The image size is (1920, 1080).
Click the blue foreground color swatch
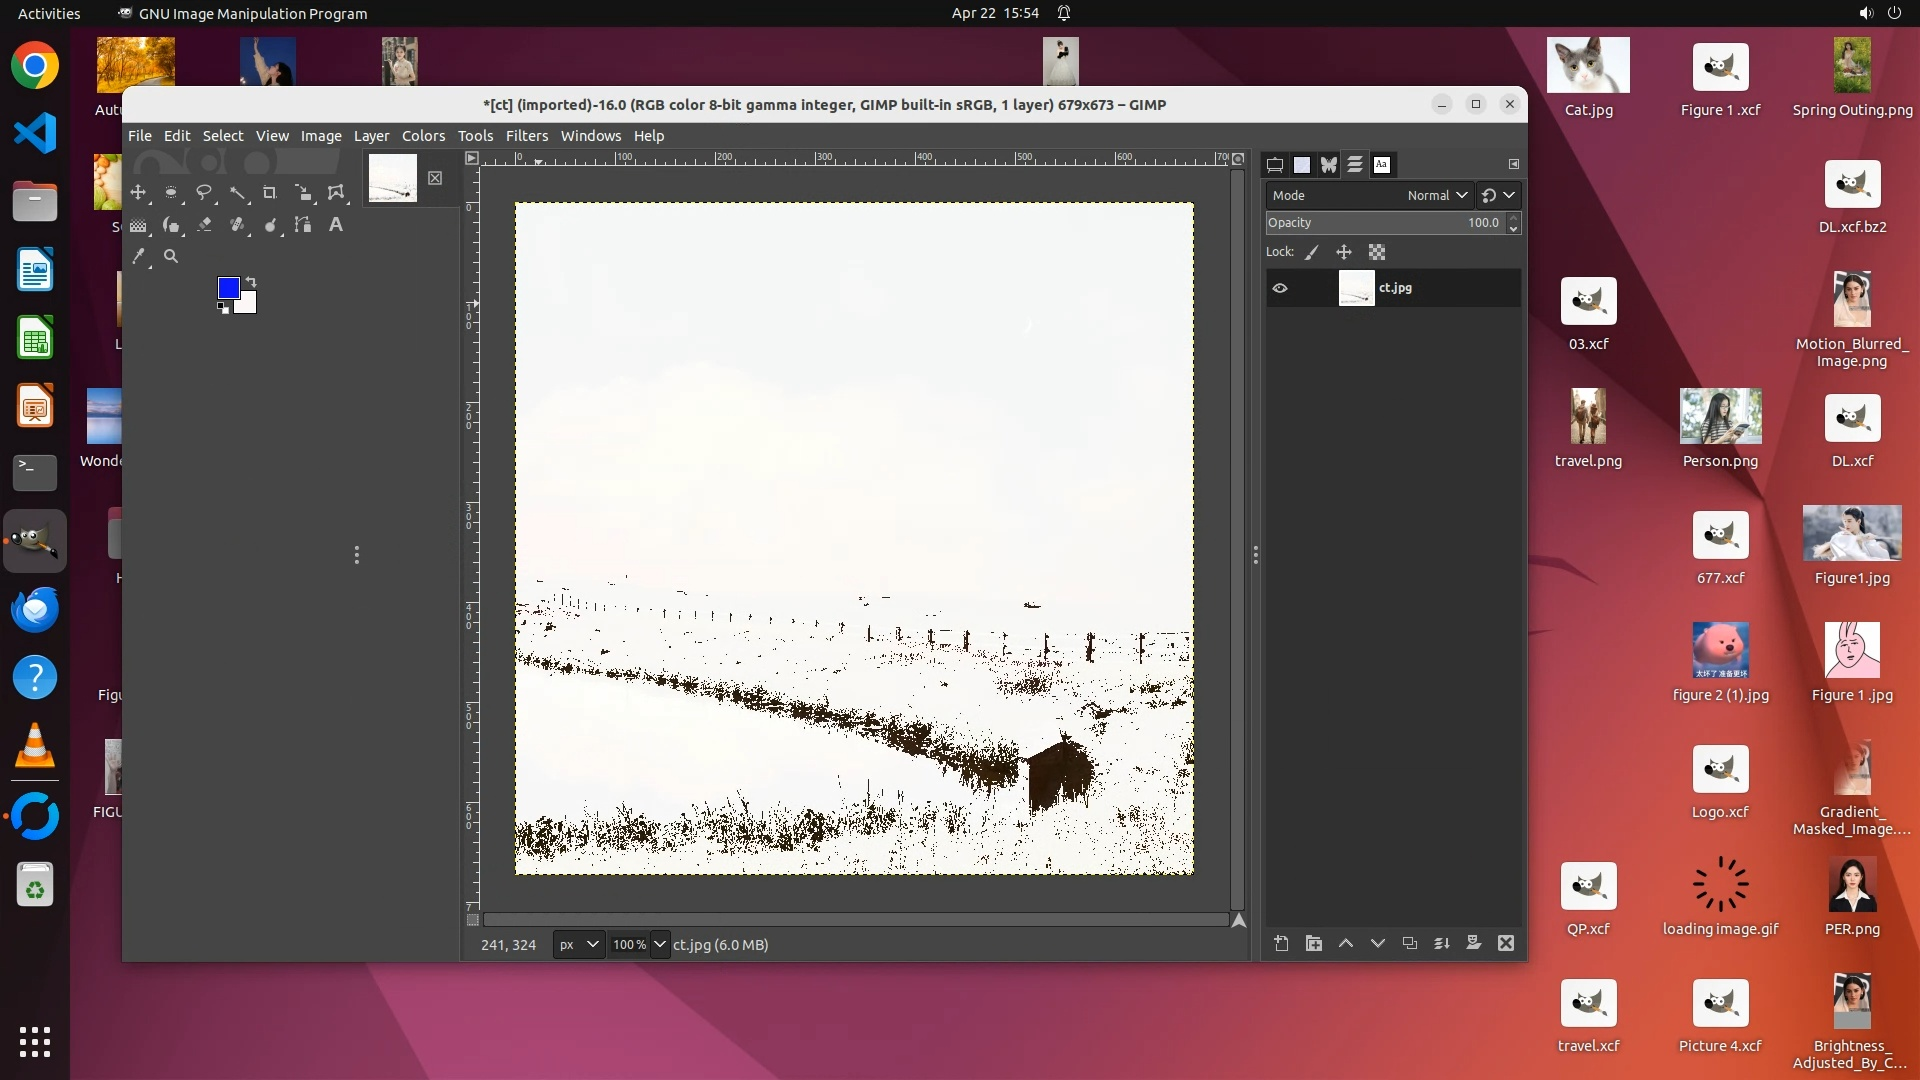pos(228,288)
